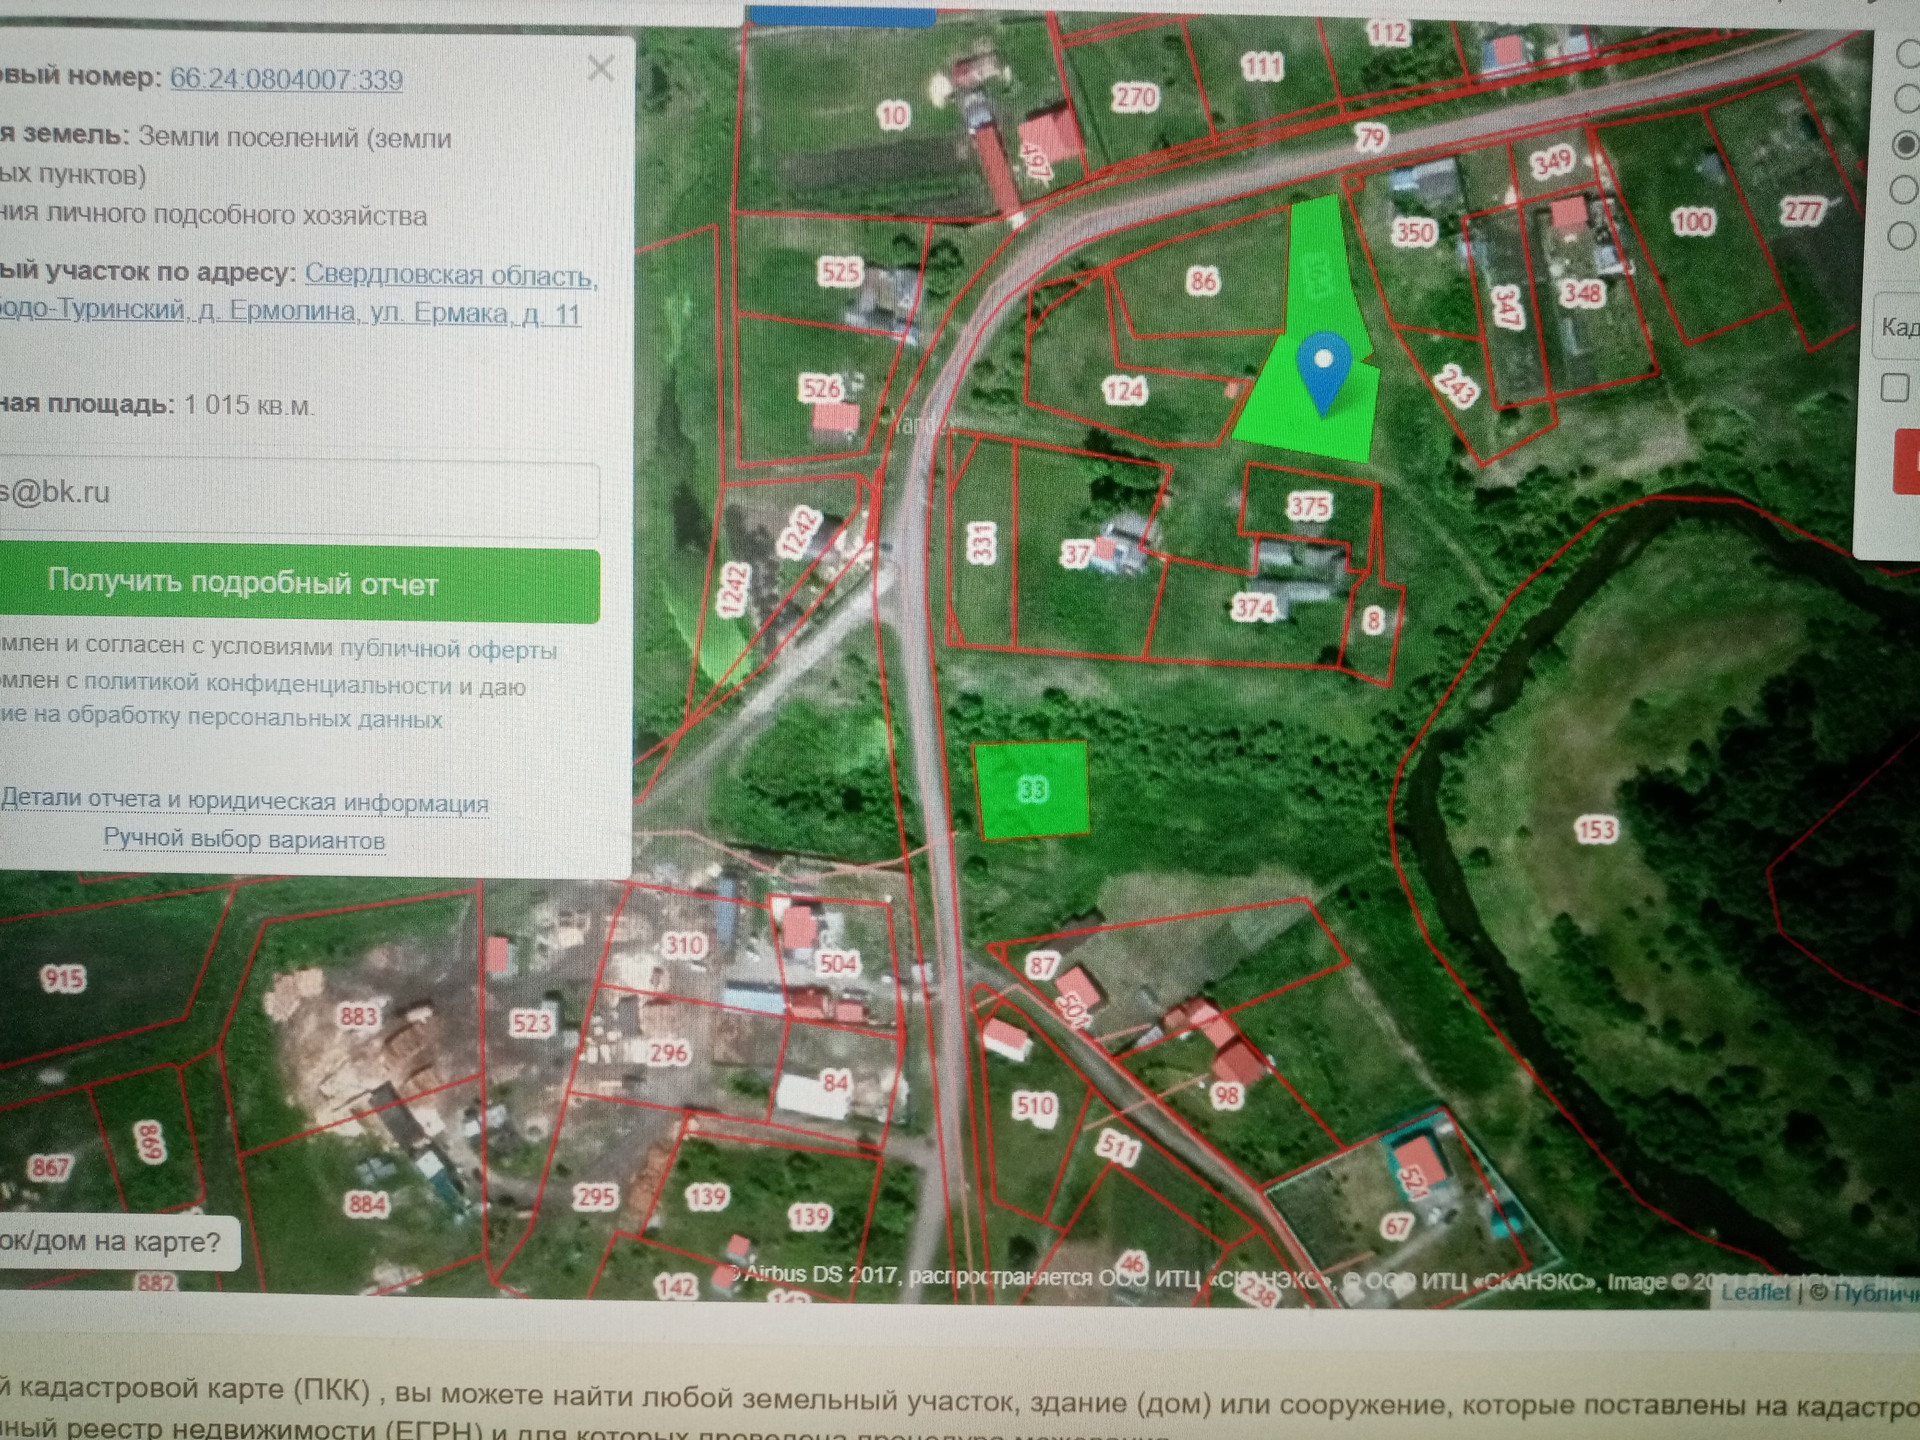Close the parcel info popup
The height and width of the screenshot is (1440, 1920).
point(600,69)
